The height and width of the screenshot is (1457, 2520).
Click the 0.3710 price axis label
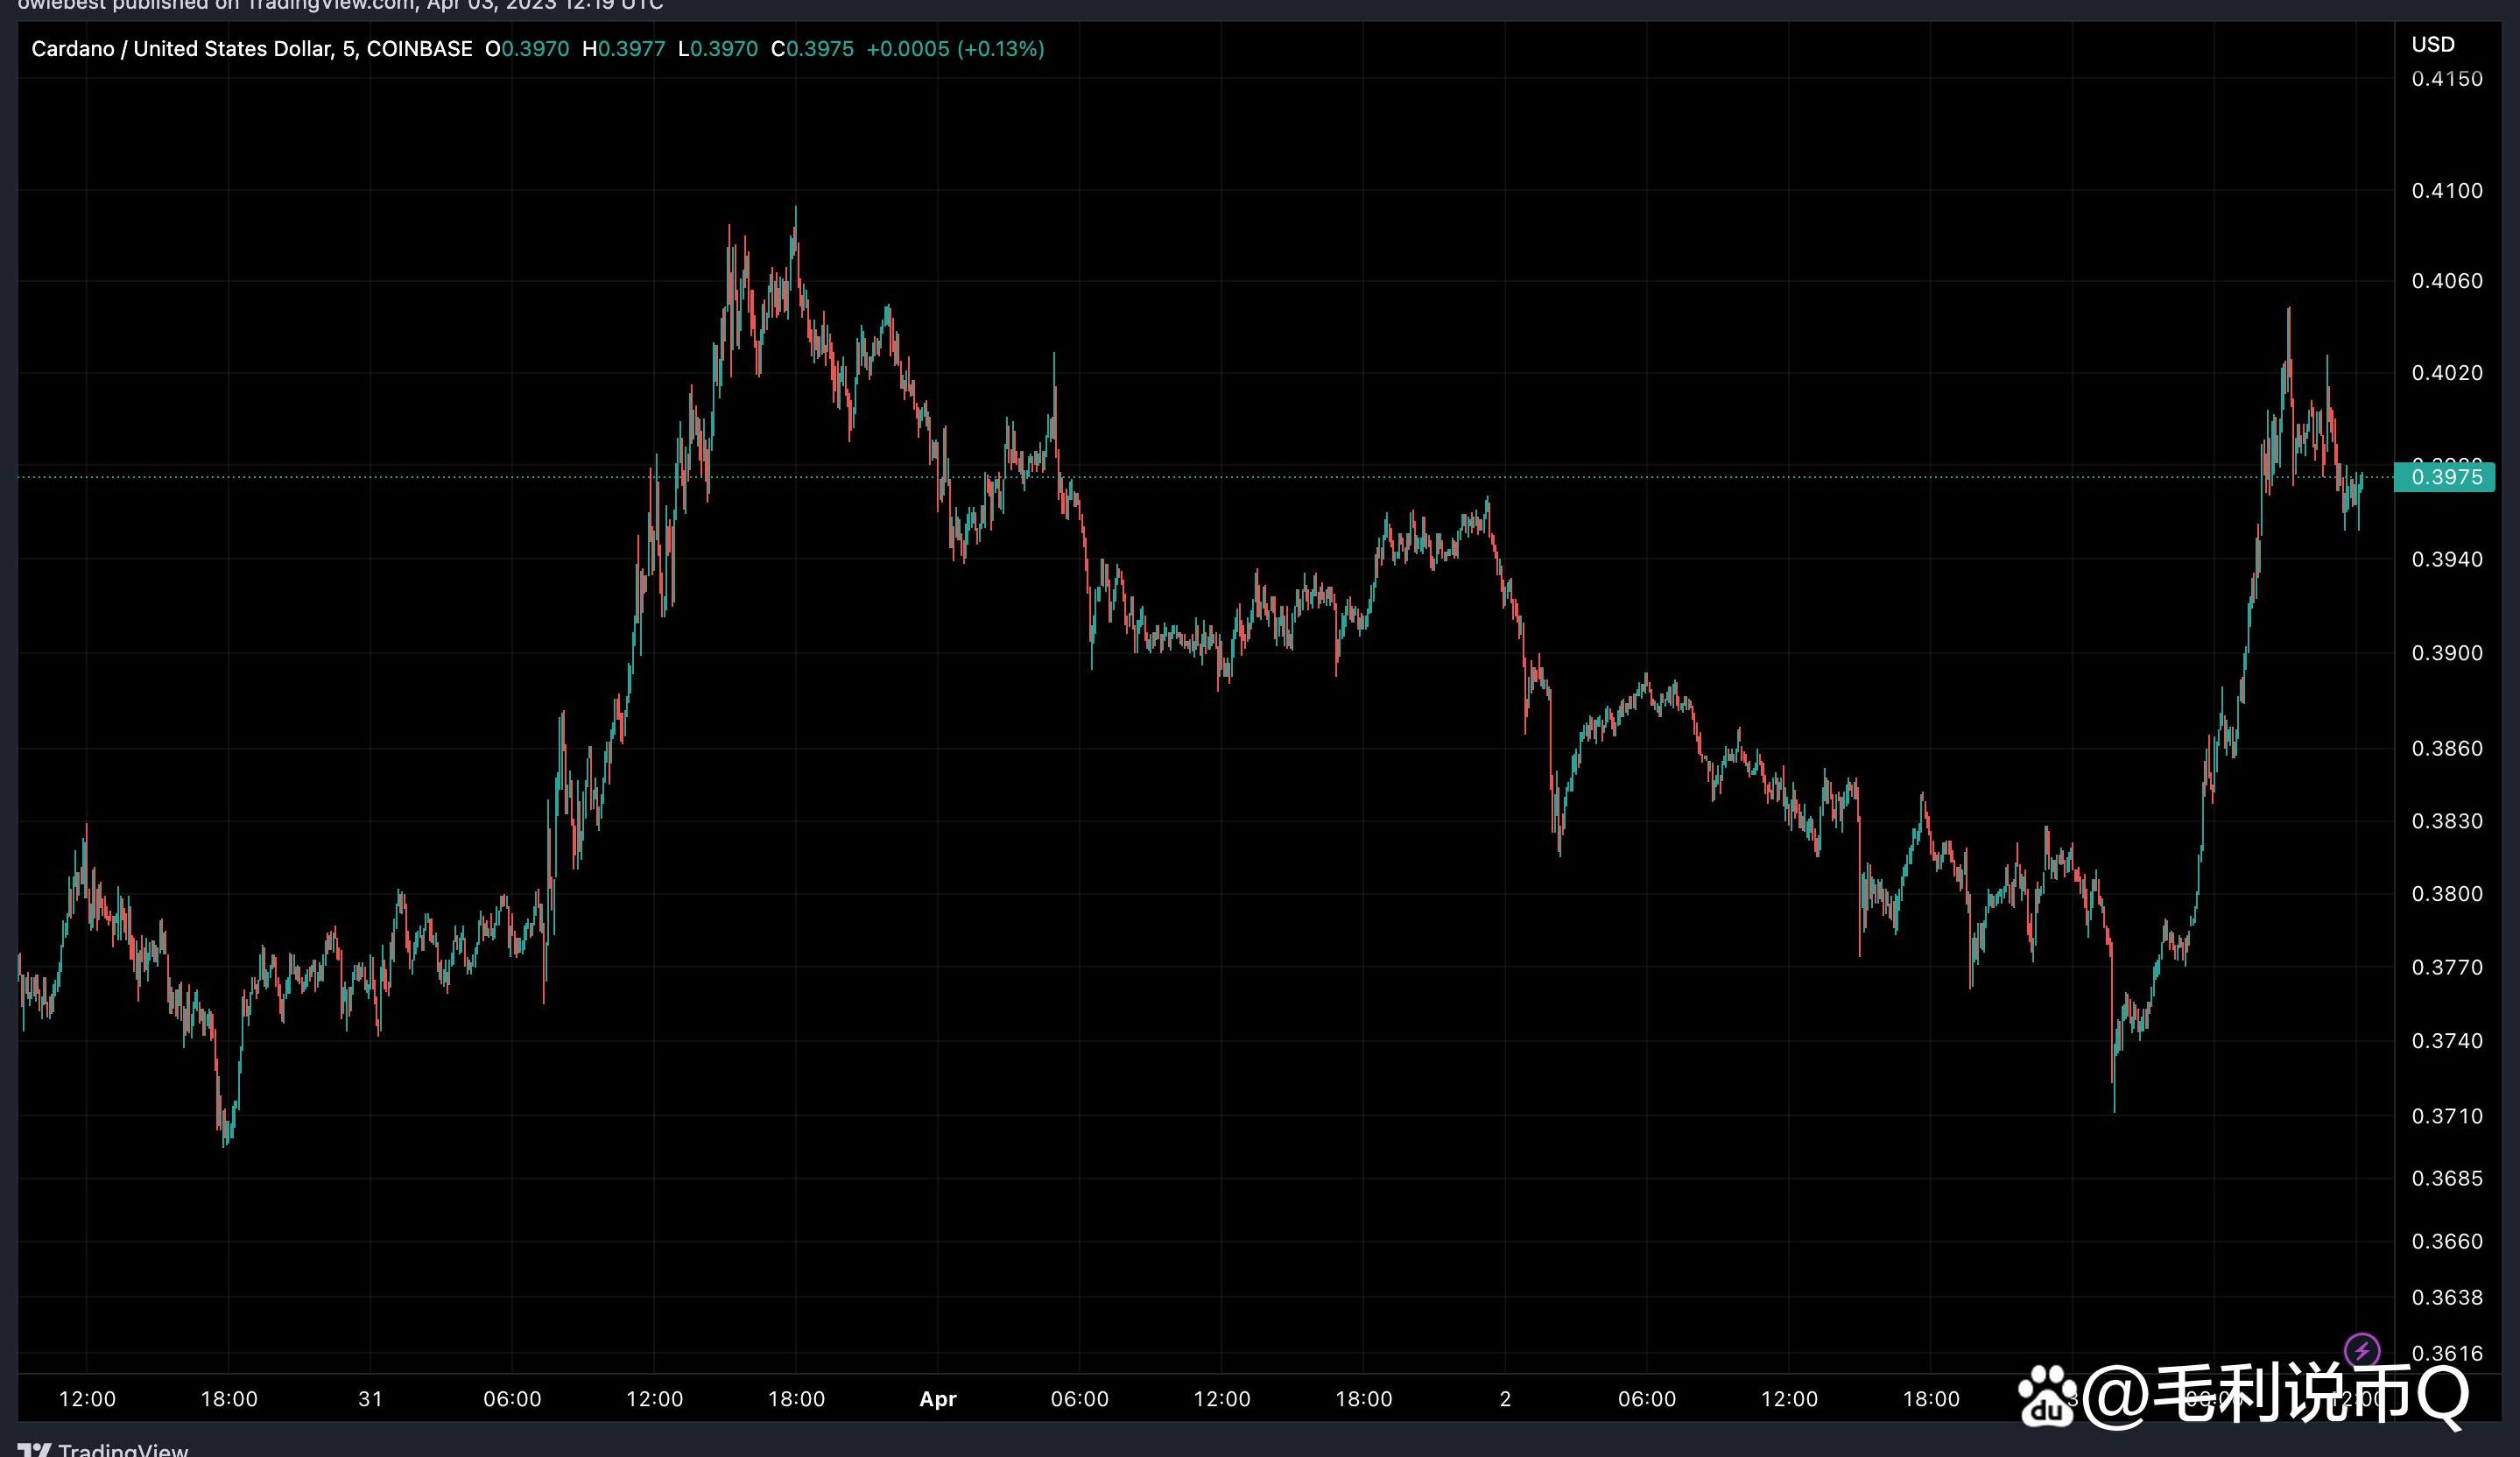click(x=2447, y=1116)
